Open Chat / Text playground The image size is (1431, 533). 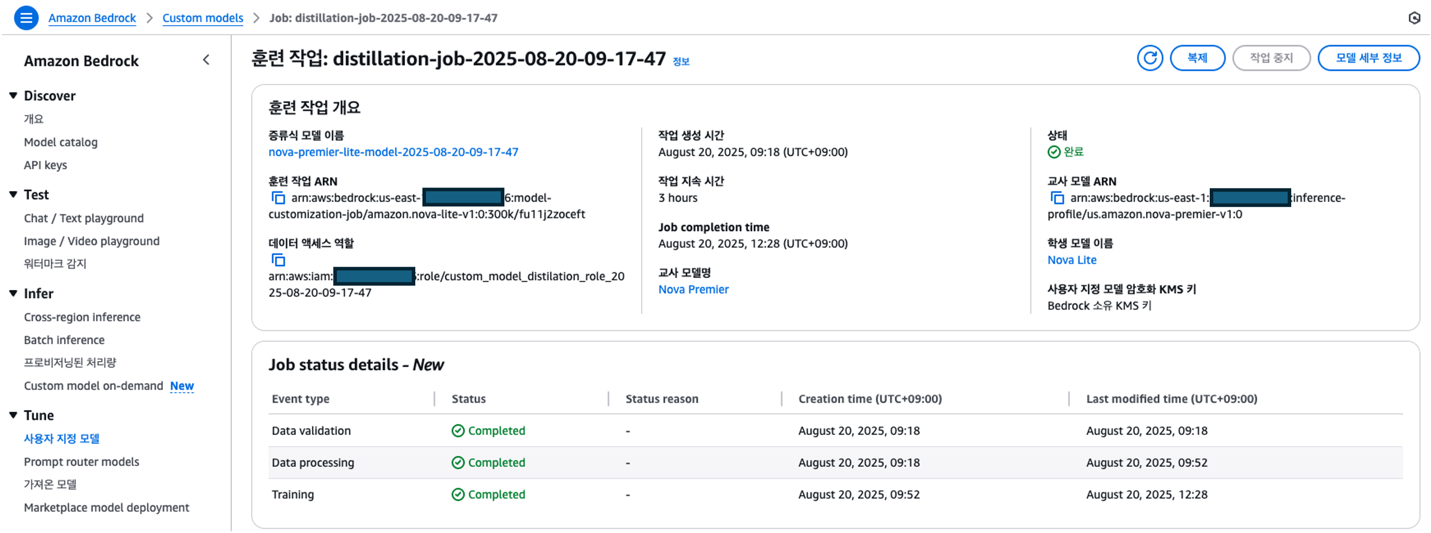tap(84, 218)
